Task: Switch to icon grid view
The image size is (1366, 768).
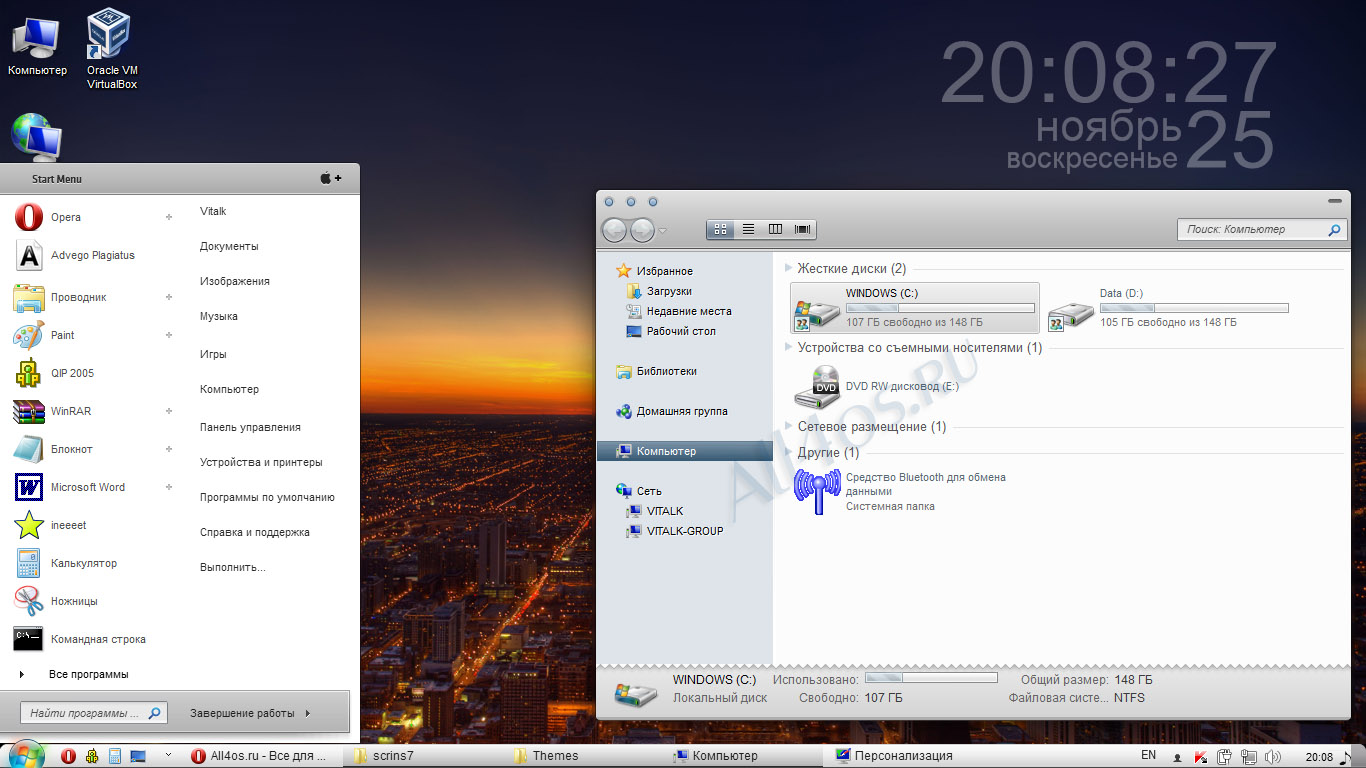Action: click(x=720, y=229)
